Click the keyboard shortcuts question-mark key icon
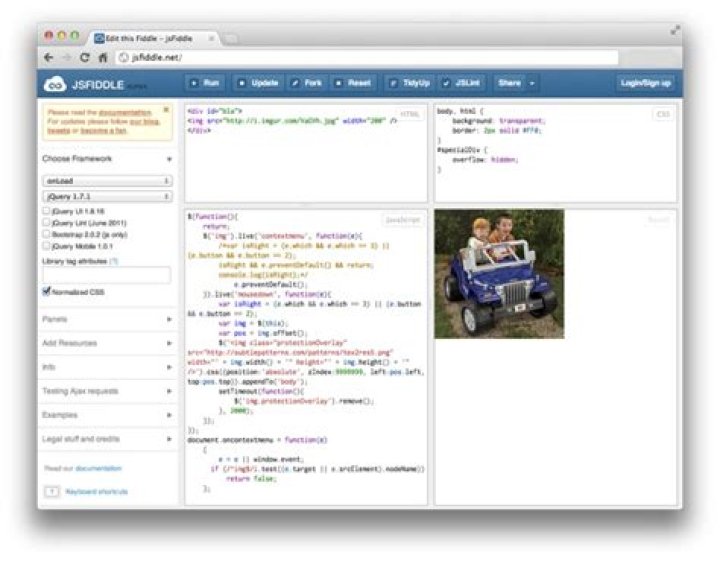Viewport: 720px width, 561px height. [x=52, y=492]
